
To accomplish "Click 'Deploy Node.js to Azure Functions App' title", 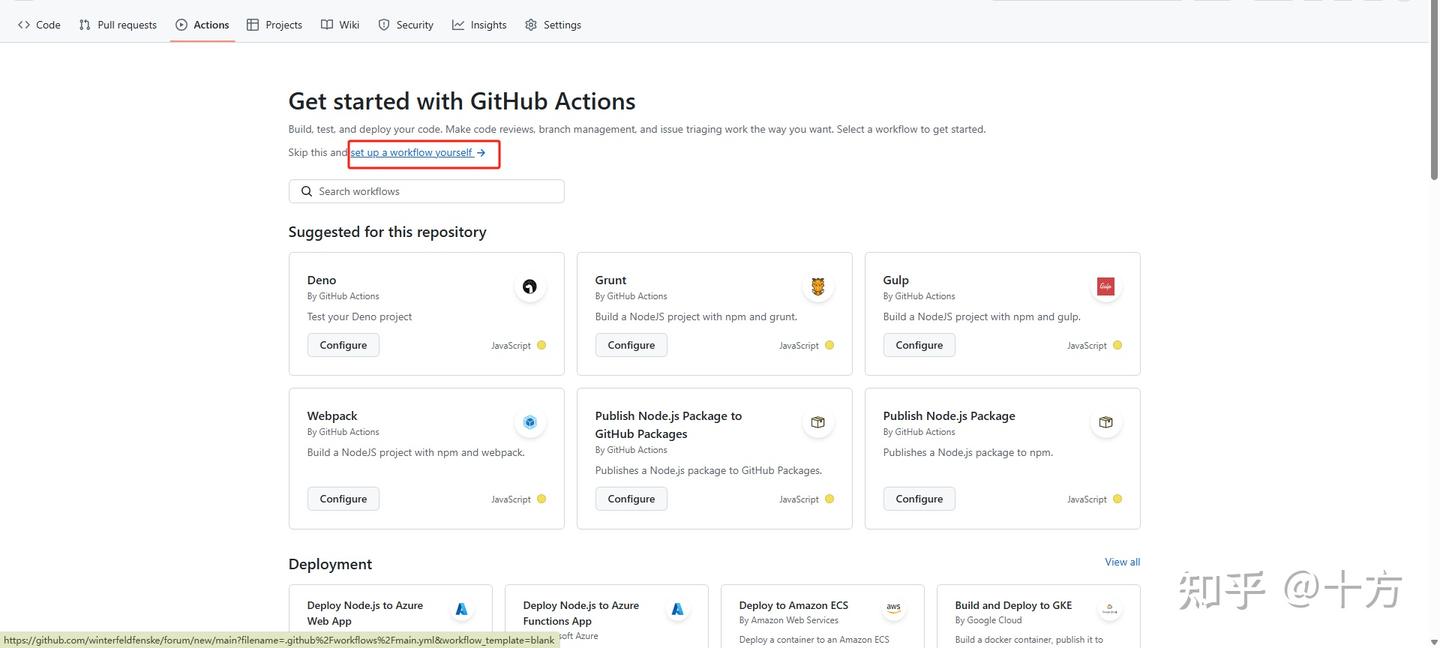I will point(581,613).
